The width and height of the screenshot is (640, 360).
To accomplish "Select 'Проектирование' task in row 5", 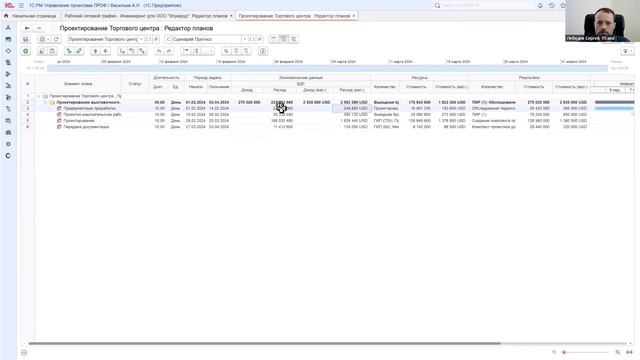I will click(x=79, y=121).
